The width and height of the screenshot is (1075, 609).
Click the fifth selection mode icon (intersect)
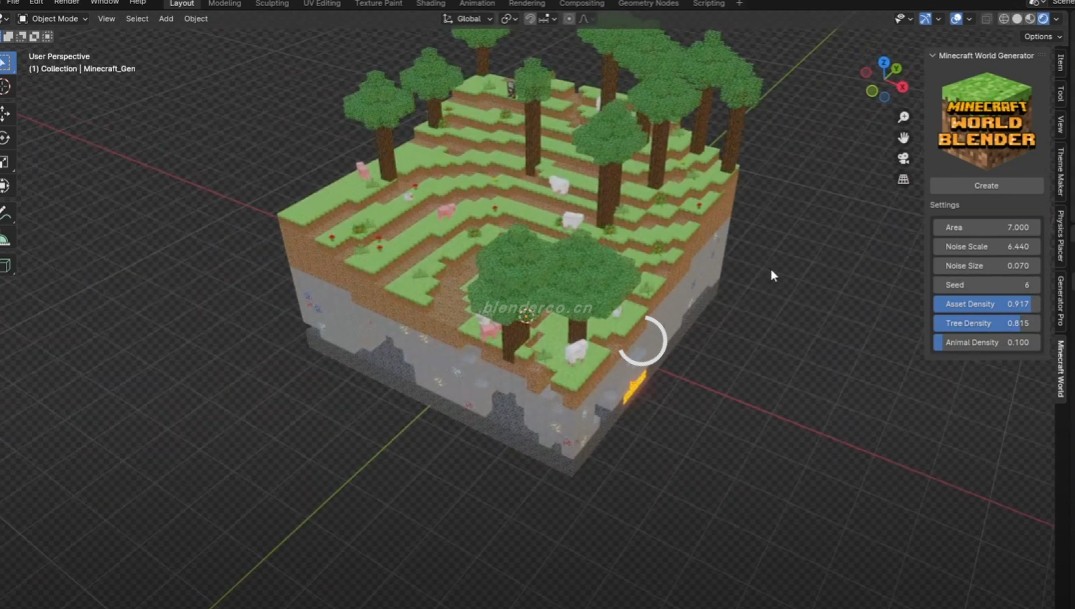click(47, 36)
